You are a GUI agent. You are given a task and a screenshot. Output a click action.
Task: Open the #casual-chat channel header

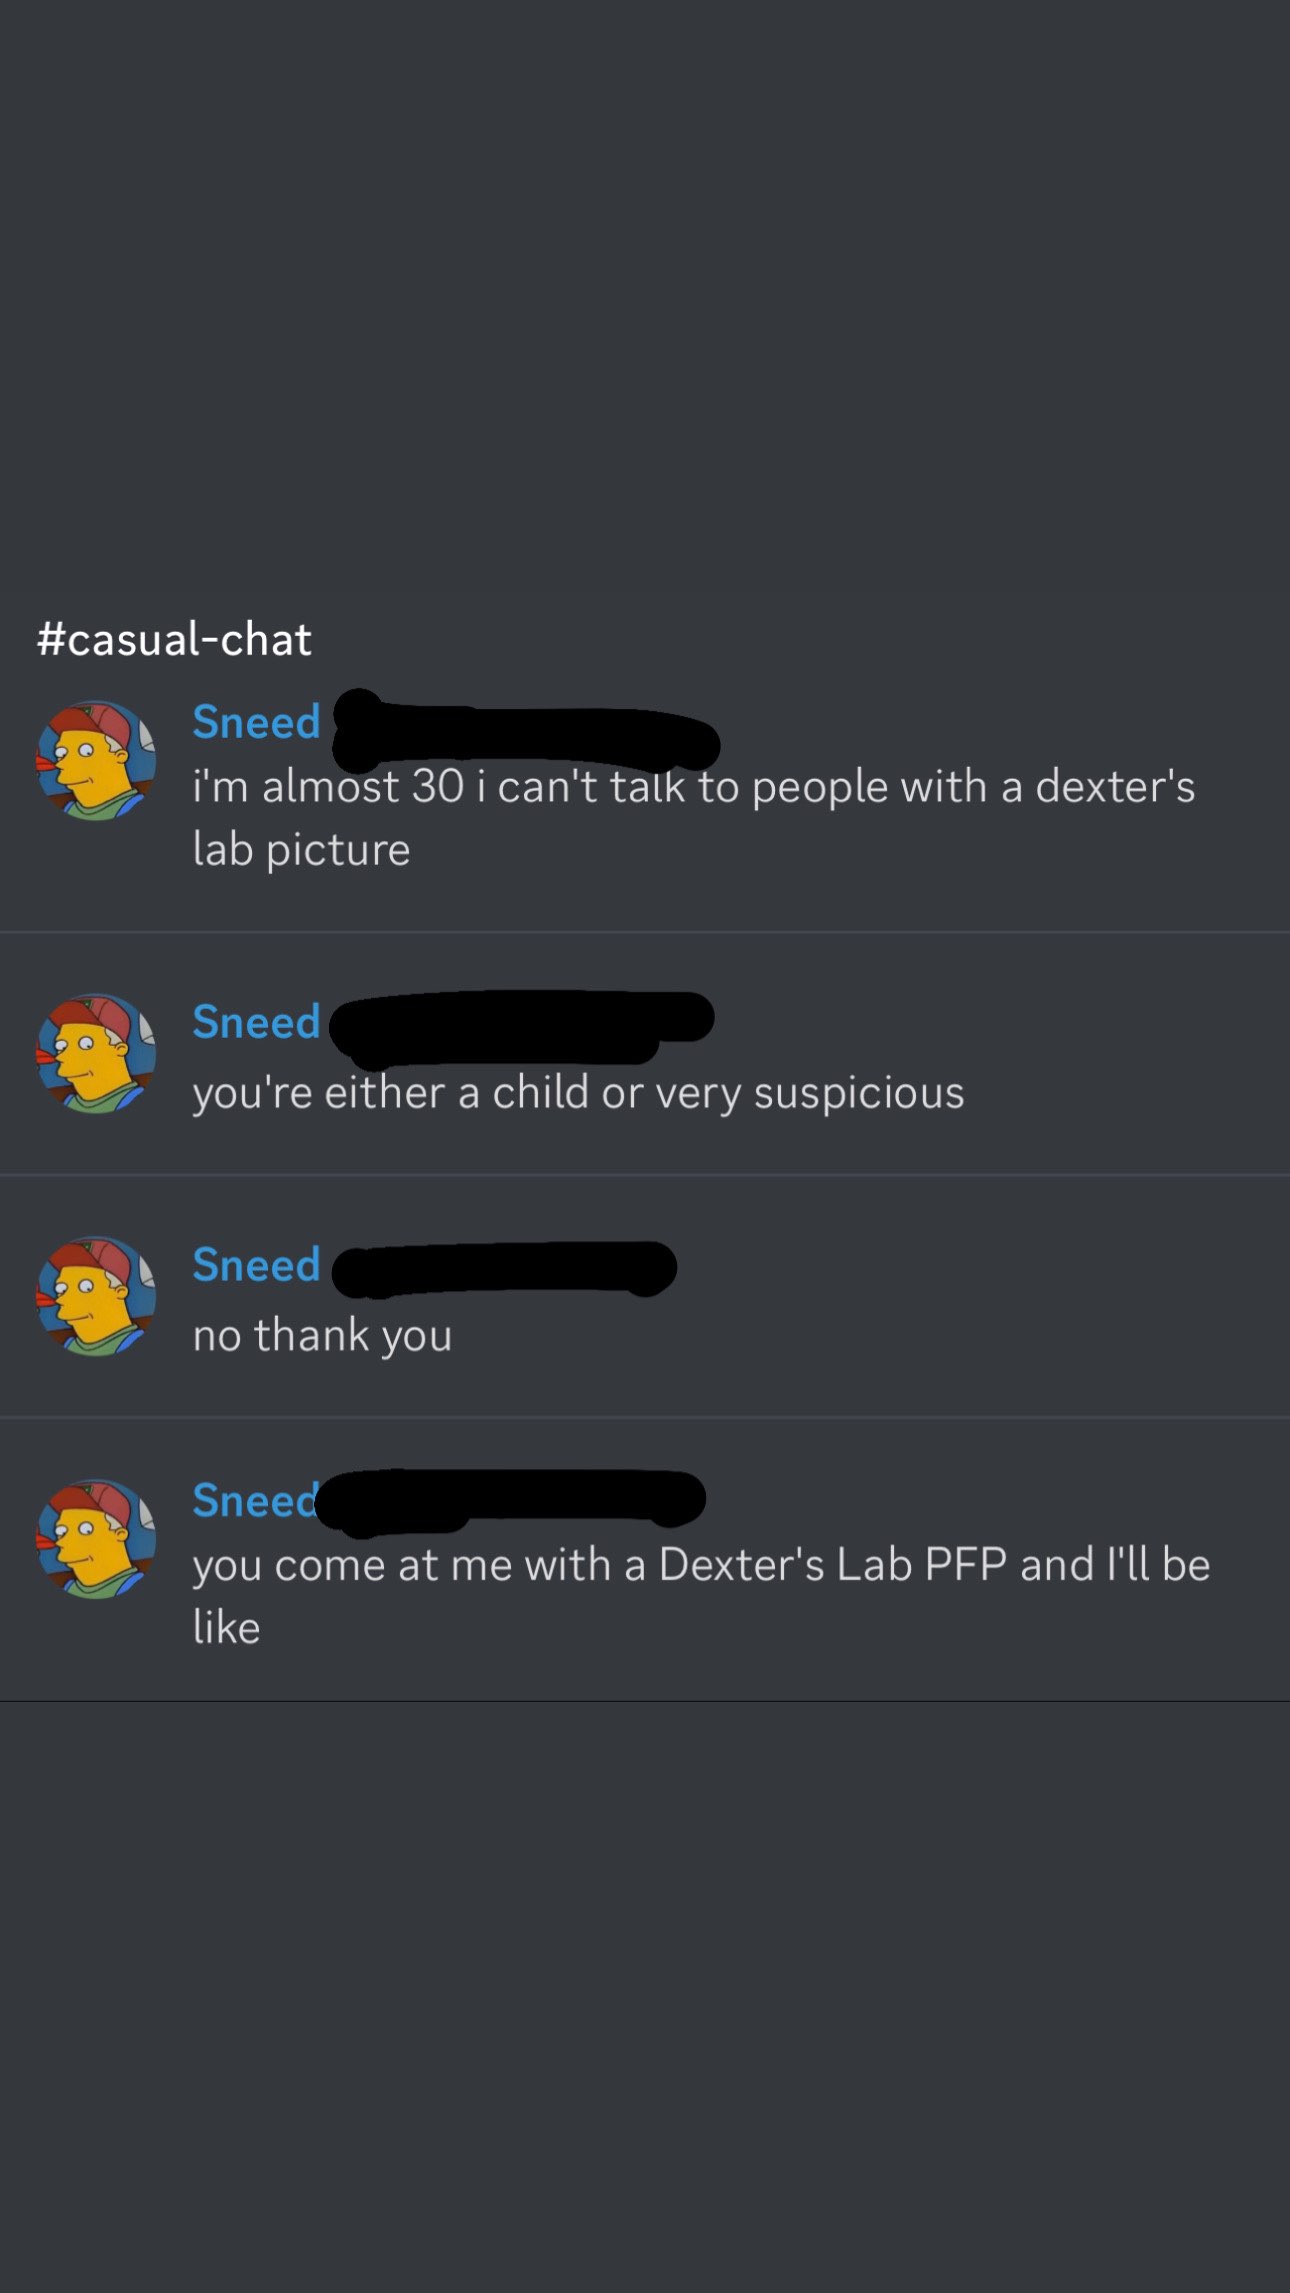174,639
